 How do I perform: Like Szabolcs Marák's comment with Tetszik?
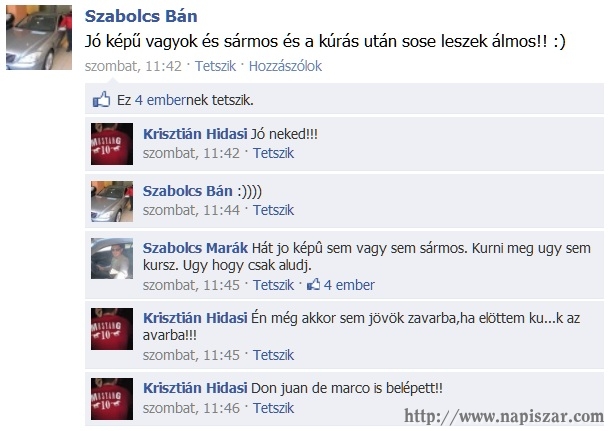[273, 285]
